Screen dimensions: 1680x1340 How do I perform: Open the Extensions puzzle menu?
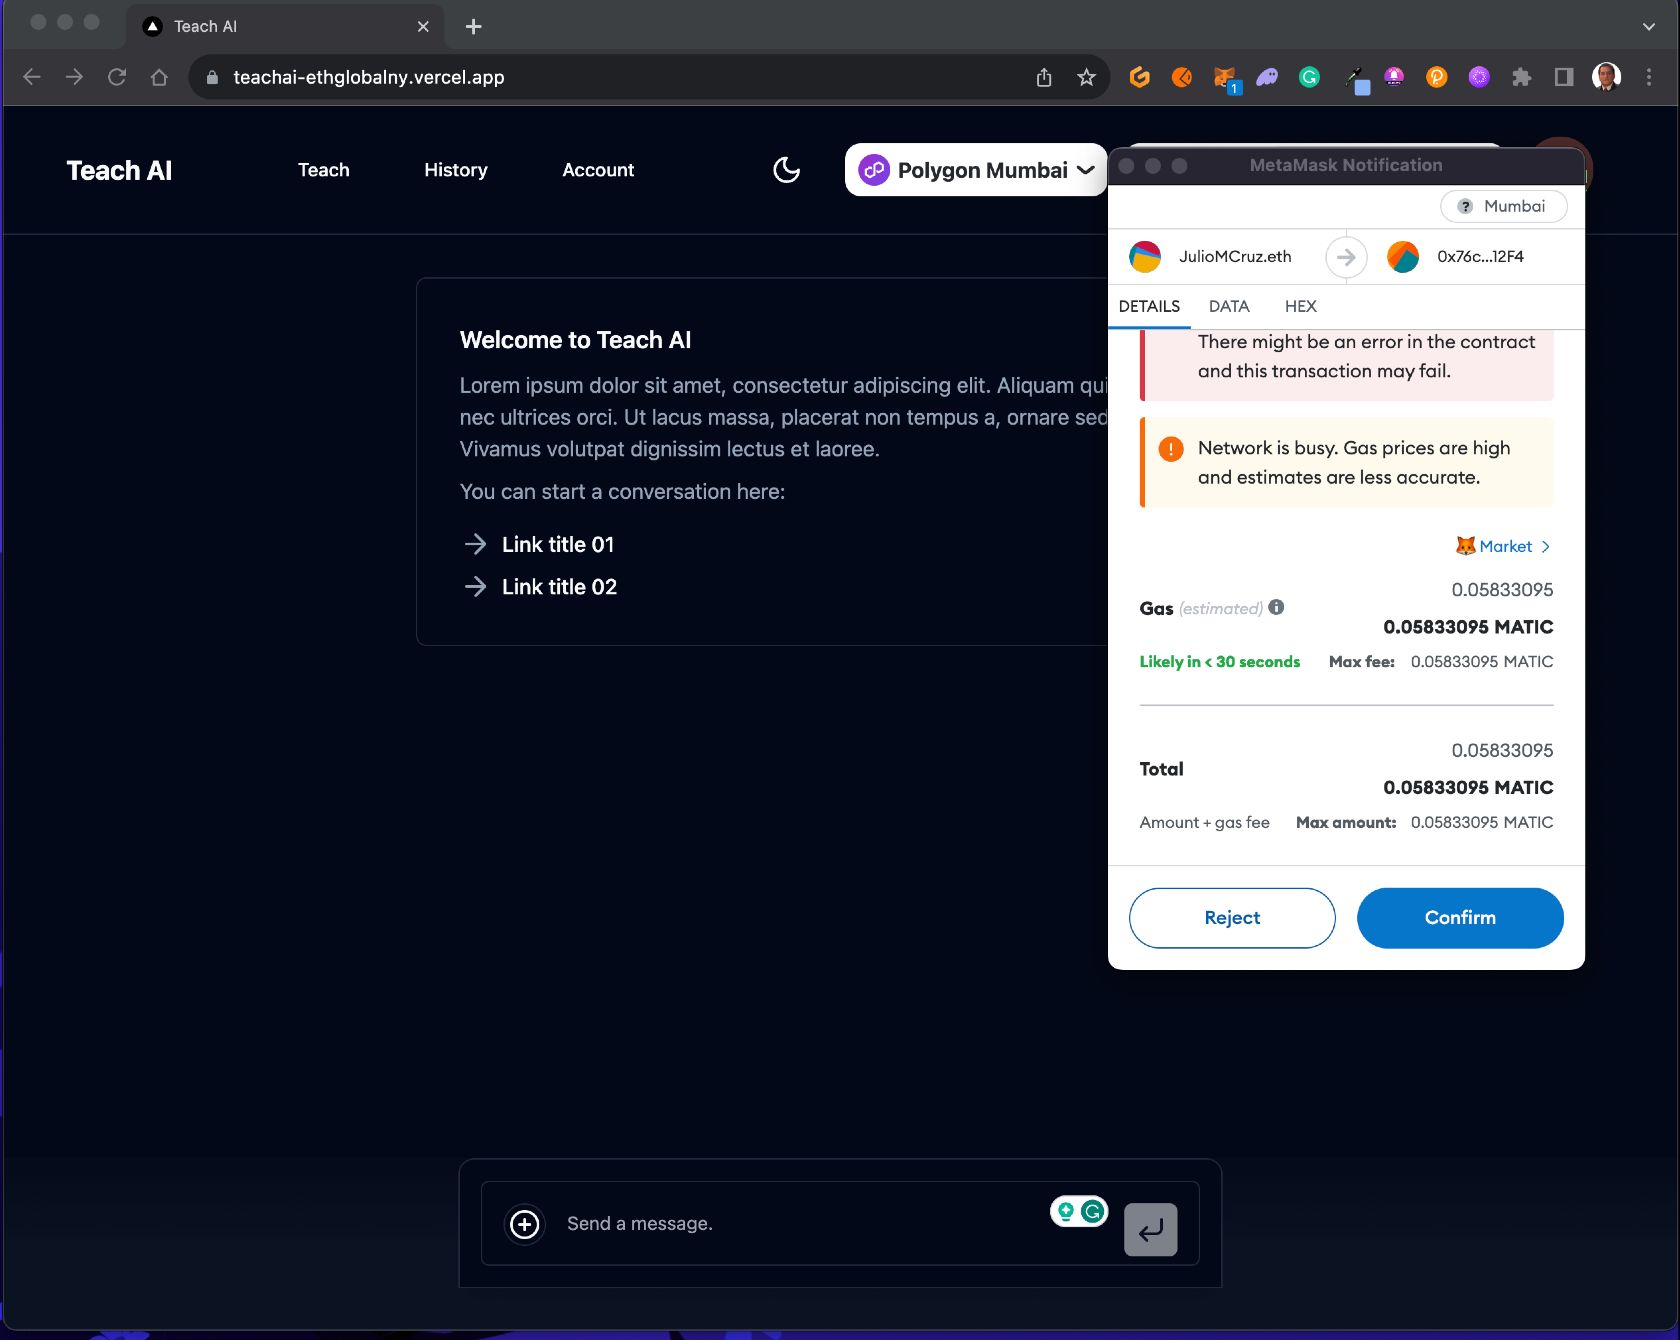click(x=1522, y=77)
